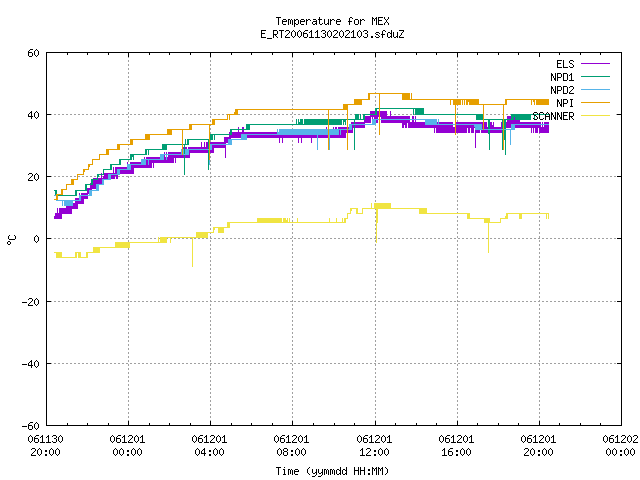Click the -40 value on temperature axis
This screenshot has width=640, height=480.
tap(30, 364)
